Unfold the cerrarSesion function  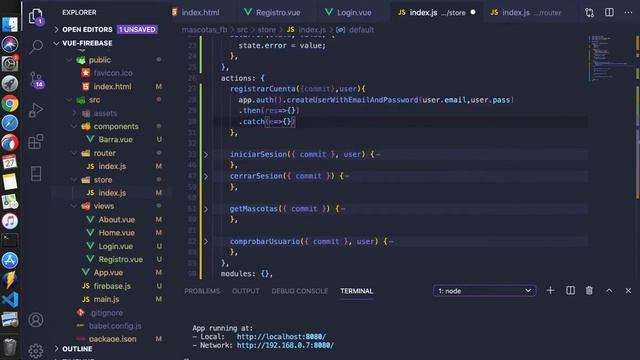[206, 176]
